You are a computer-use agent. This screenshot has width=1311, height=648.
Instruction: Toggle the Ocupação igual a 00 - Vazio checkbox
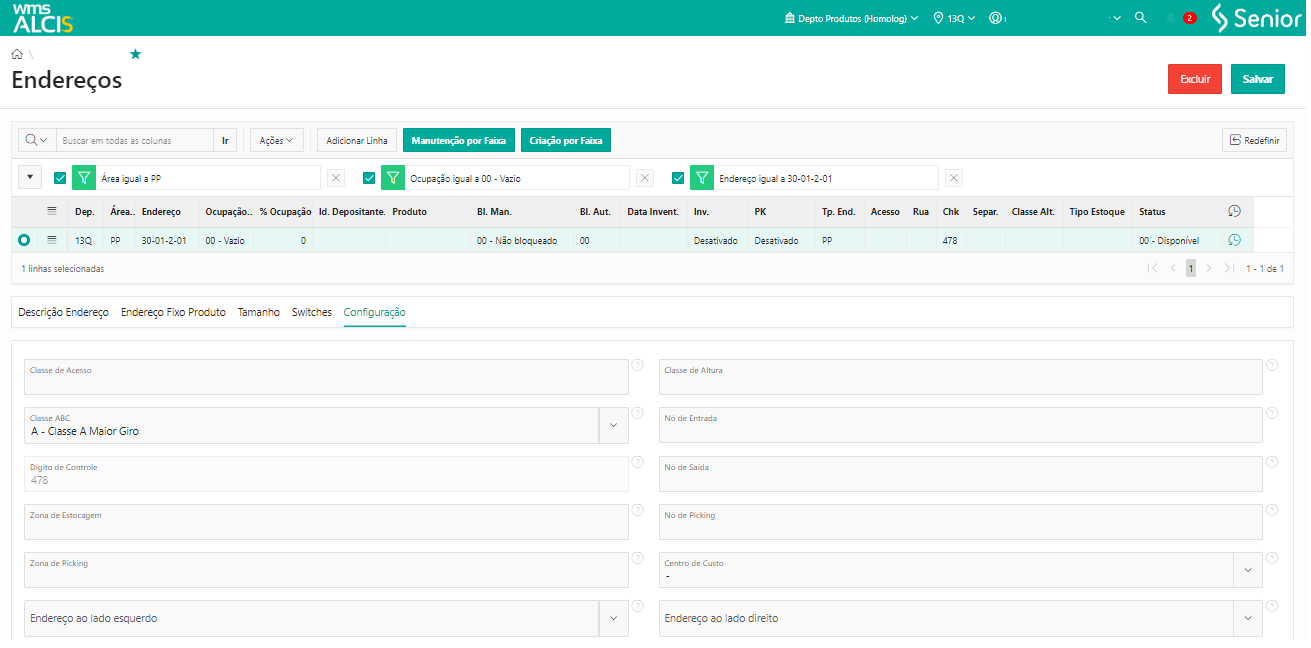pyautogui.click(x=369, y=178)
